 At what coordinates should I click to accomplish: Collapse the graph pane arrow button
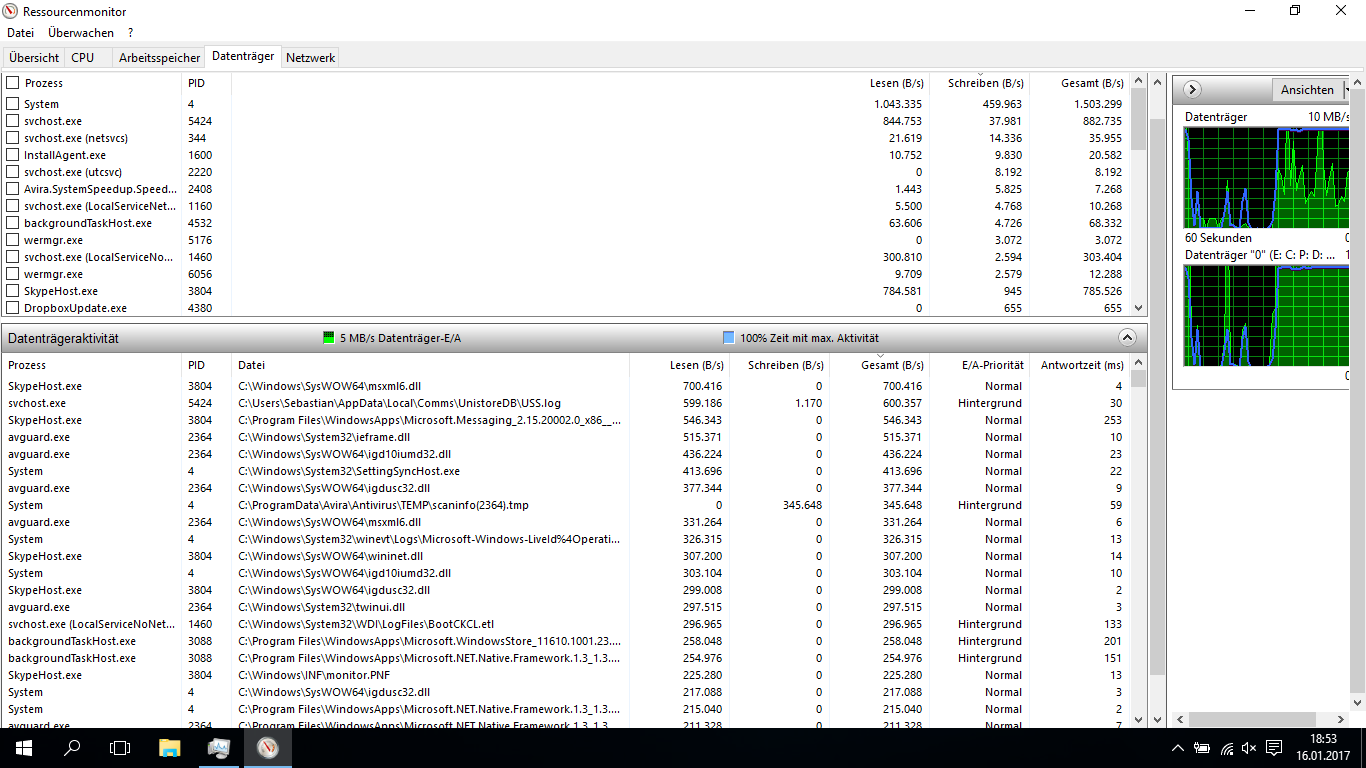[1192, 90]
